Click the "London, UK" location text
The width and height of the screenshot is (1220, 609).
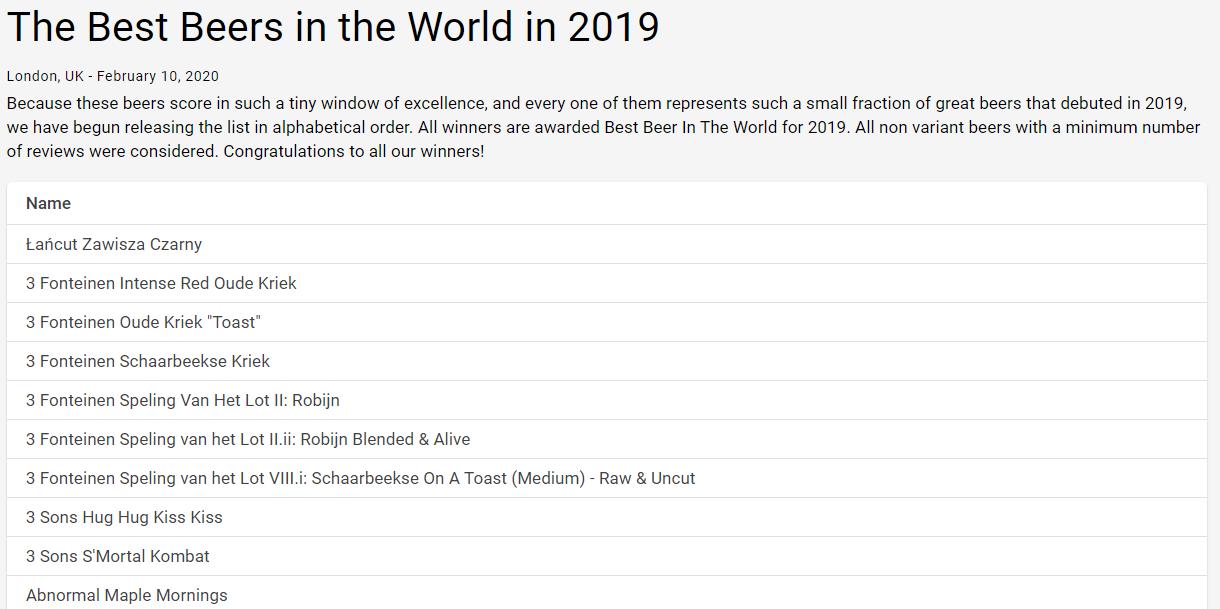(x=44, y=76)
